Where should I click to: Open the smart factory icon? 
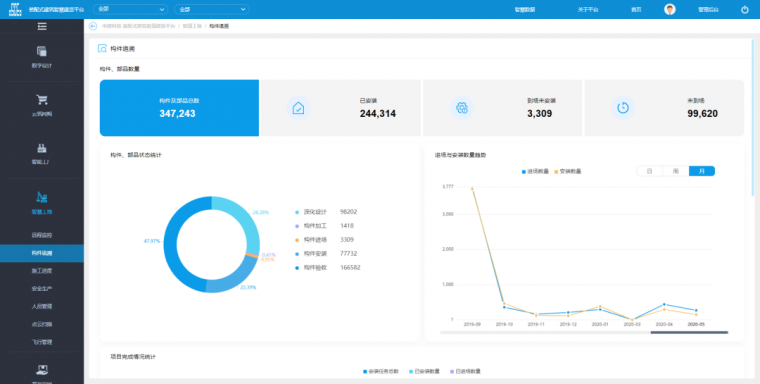click(x=42, y=148)
